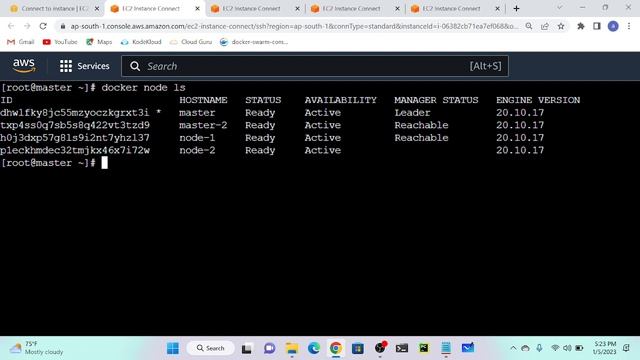
Task: Click the MANAGER STATUS column header
Action: tap(436, 100)
